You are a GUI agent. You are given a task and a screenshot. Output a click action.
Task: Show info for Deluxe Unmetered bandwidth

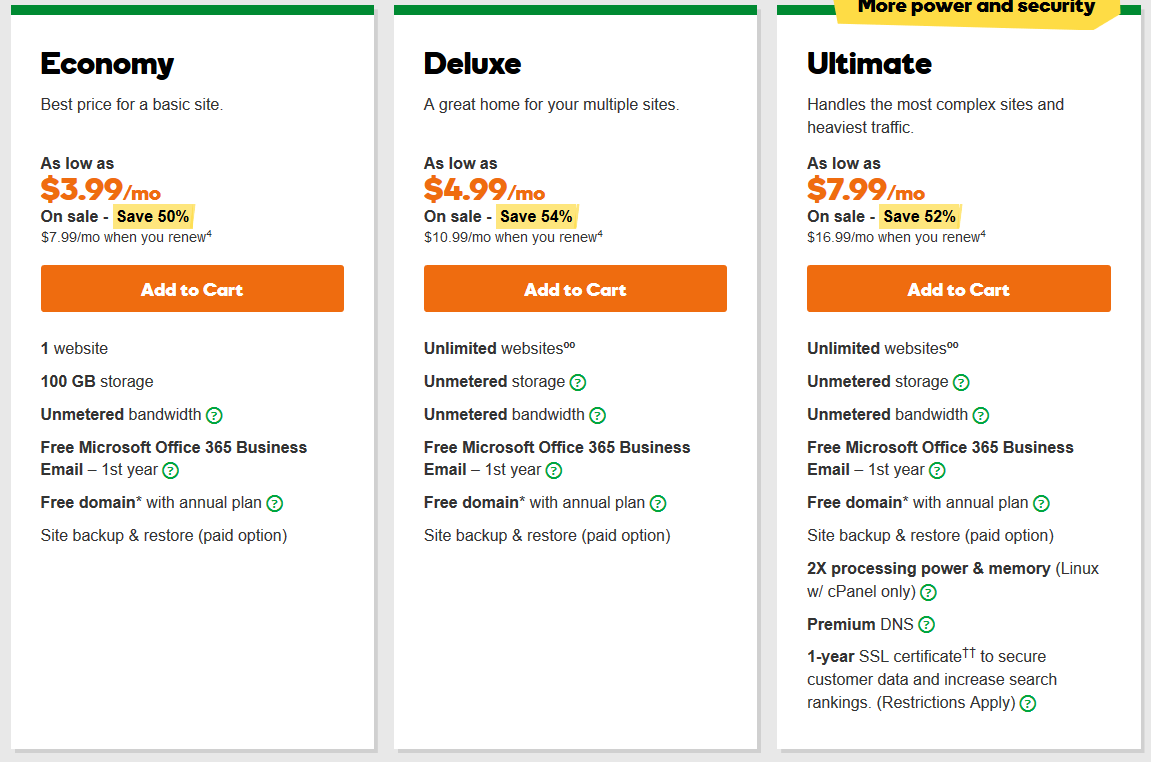point(598,416)
